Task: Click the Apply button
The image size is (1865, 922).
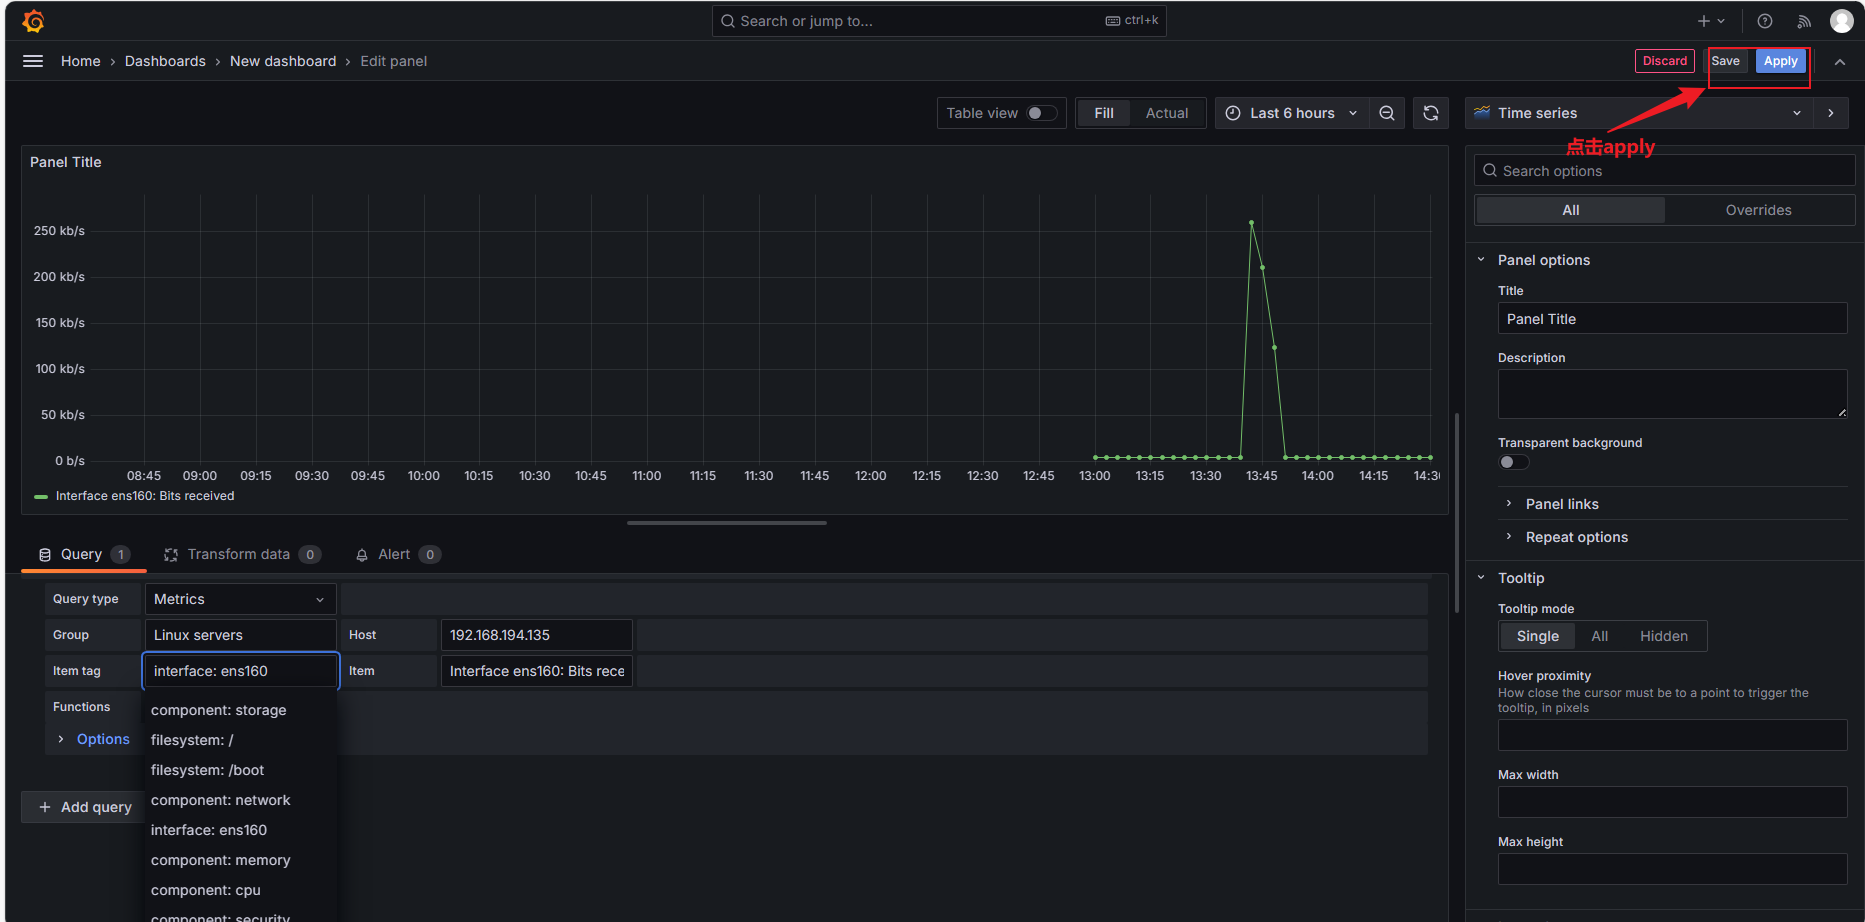Action: 1780,61
